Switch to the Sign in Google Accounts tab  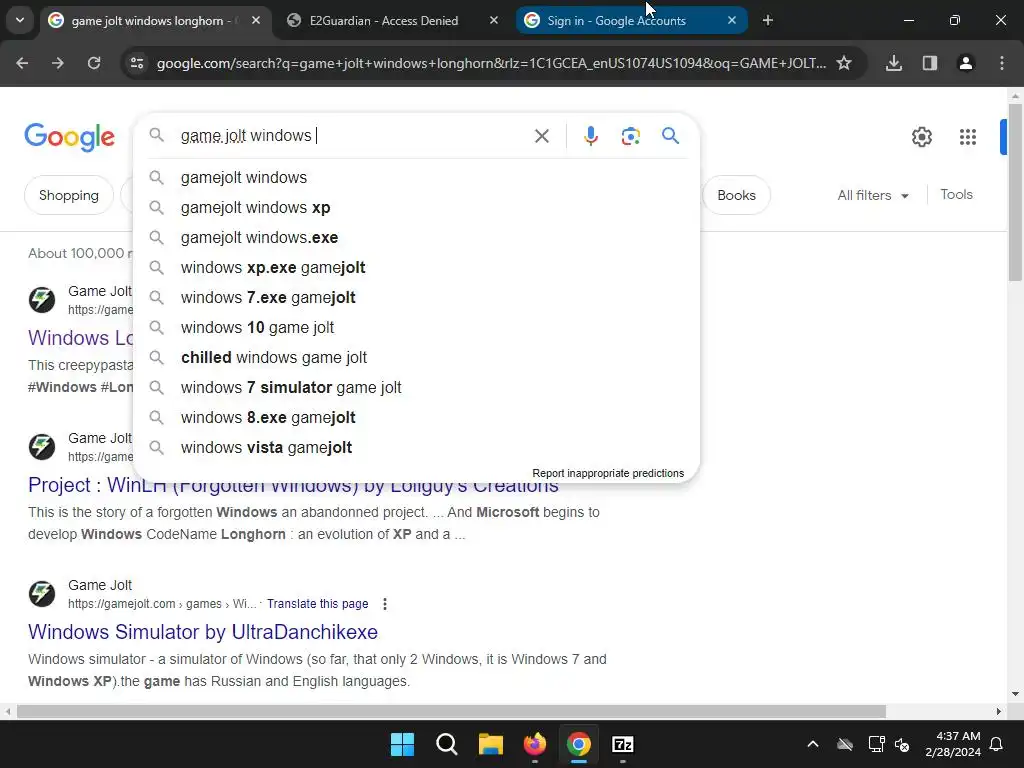coord(616,20)
